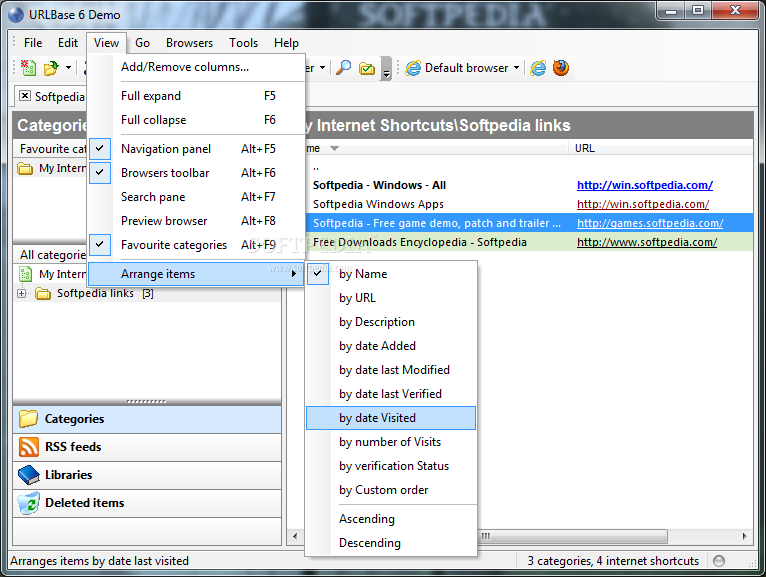This screenshot has width=766, height=577.
Task: Click the horizontal scrollbar thumb
Action: point(572,536)
